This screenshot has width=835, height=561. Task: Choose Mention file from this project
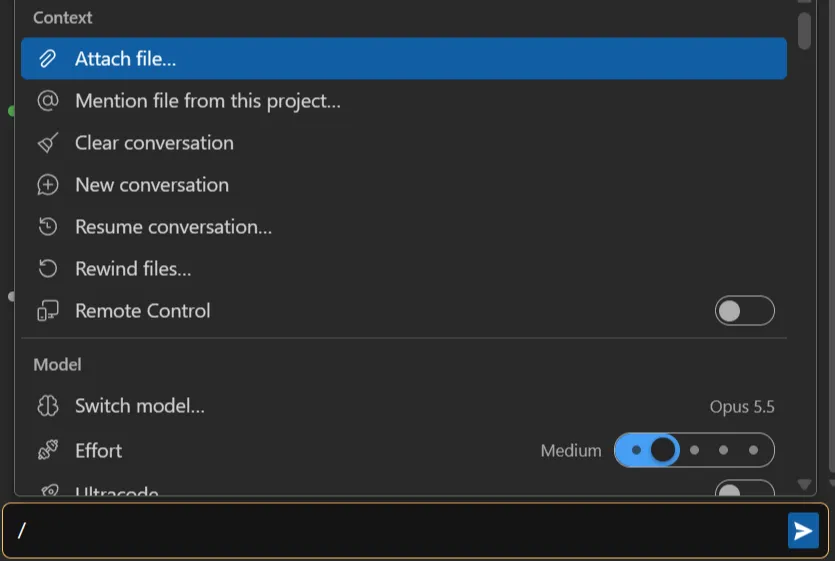click(404, 101)
